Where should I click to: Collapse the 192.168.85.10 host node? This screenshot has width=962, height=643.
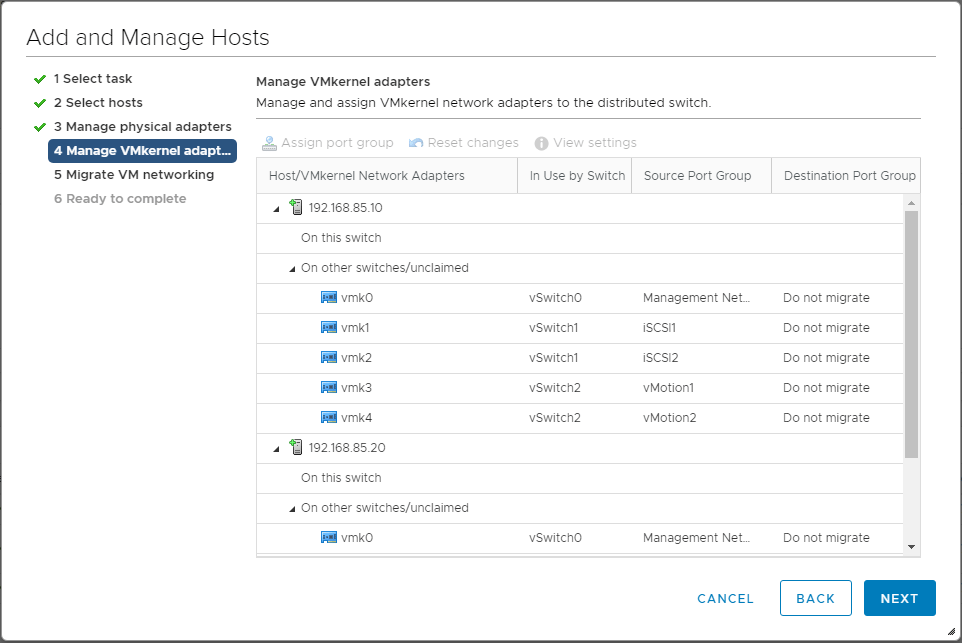pyautogui.click(x=276, y=208)
